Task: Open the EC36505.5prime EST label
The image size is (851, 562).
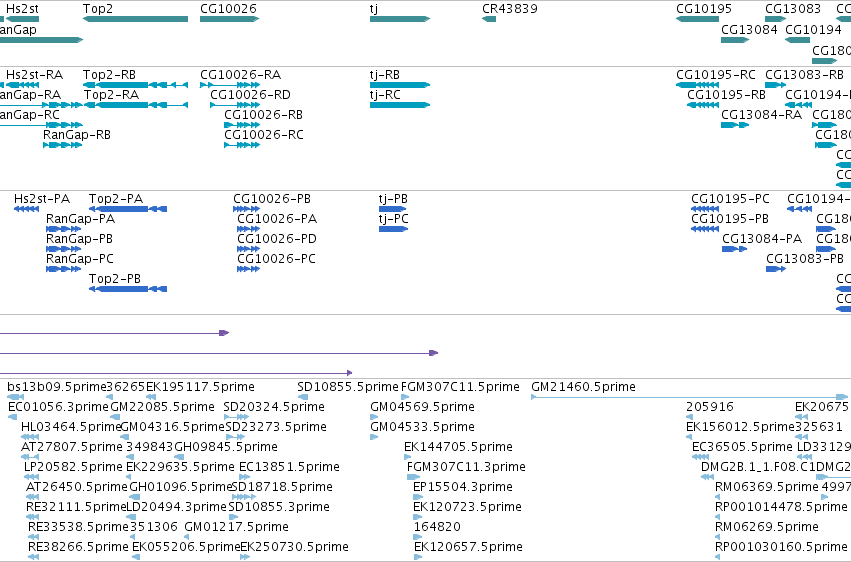Action: (742, 448)
